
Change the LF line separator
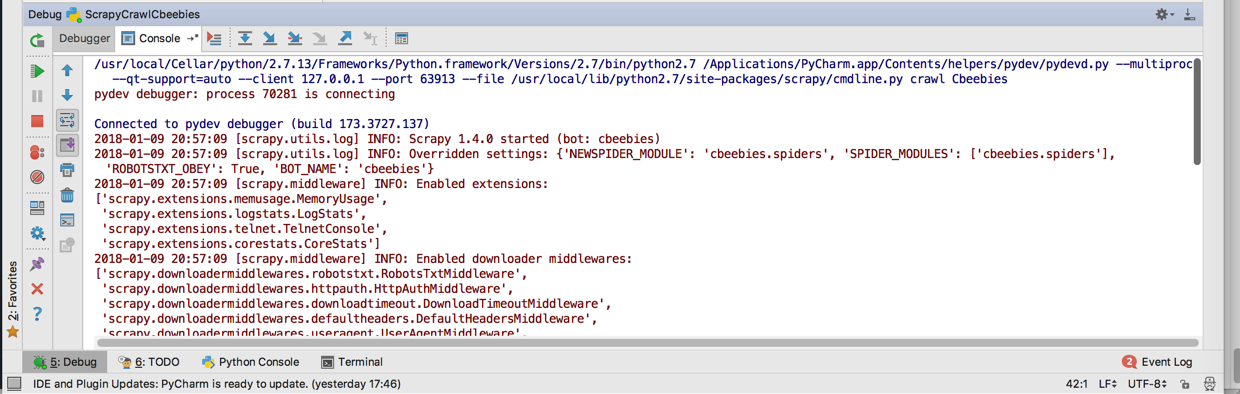[x=1108, y=384]
